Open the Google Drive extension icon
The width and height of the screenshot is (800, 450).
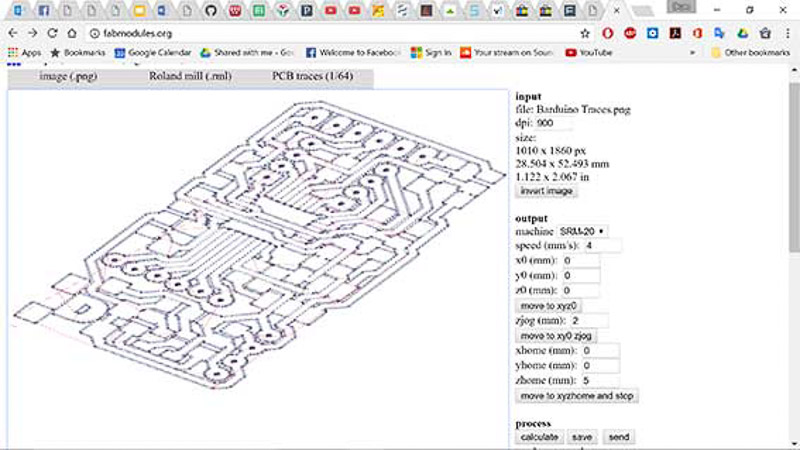pos(742,33)
